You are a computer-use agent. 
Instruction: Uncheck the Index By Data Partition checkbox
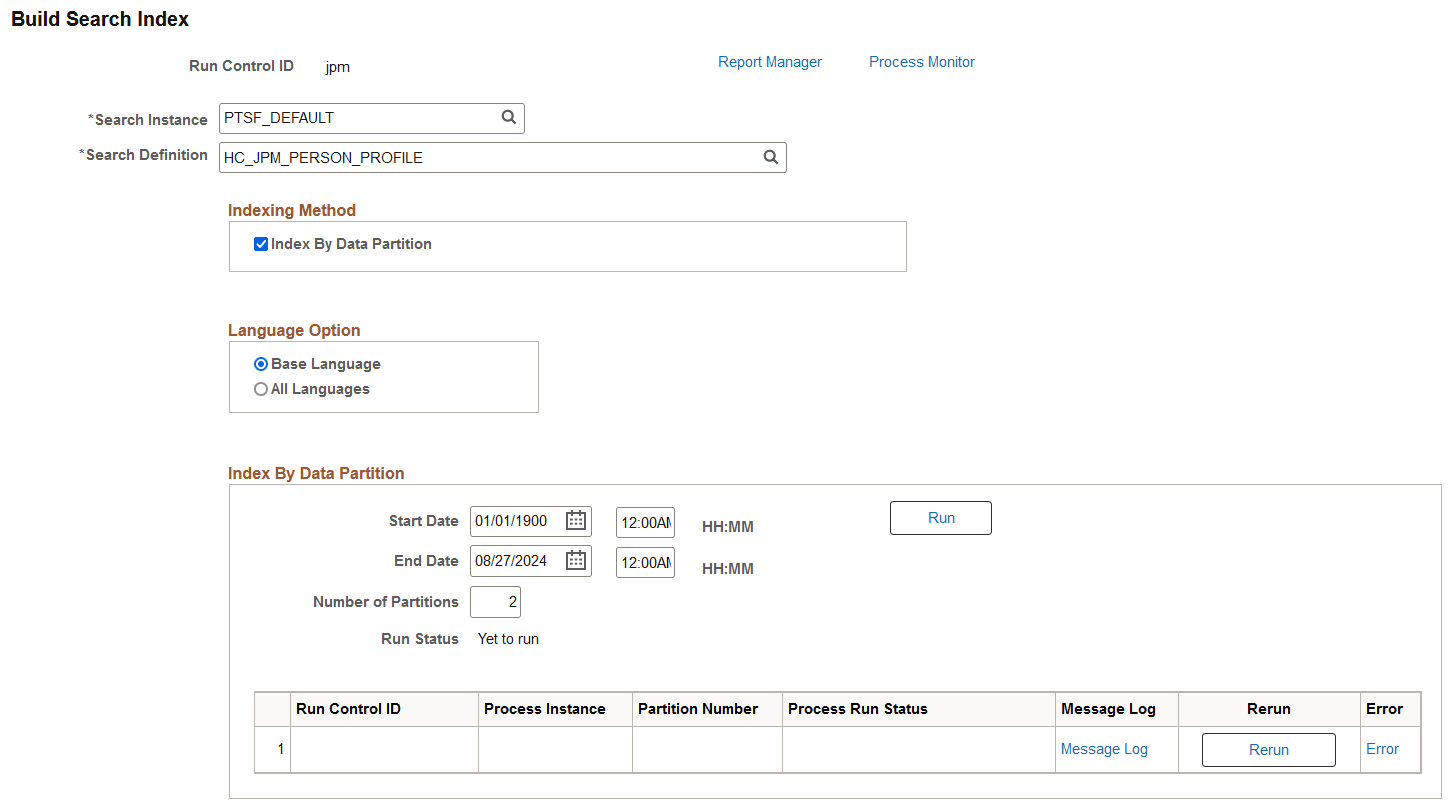(x=260, y=243)
